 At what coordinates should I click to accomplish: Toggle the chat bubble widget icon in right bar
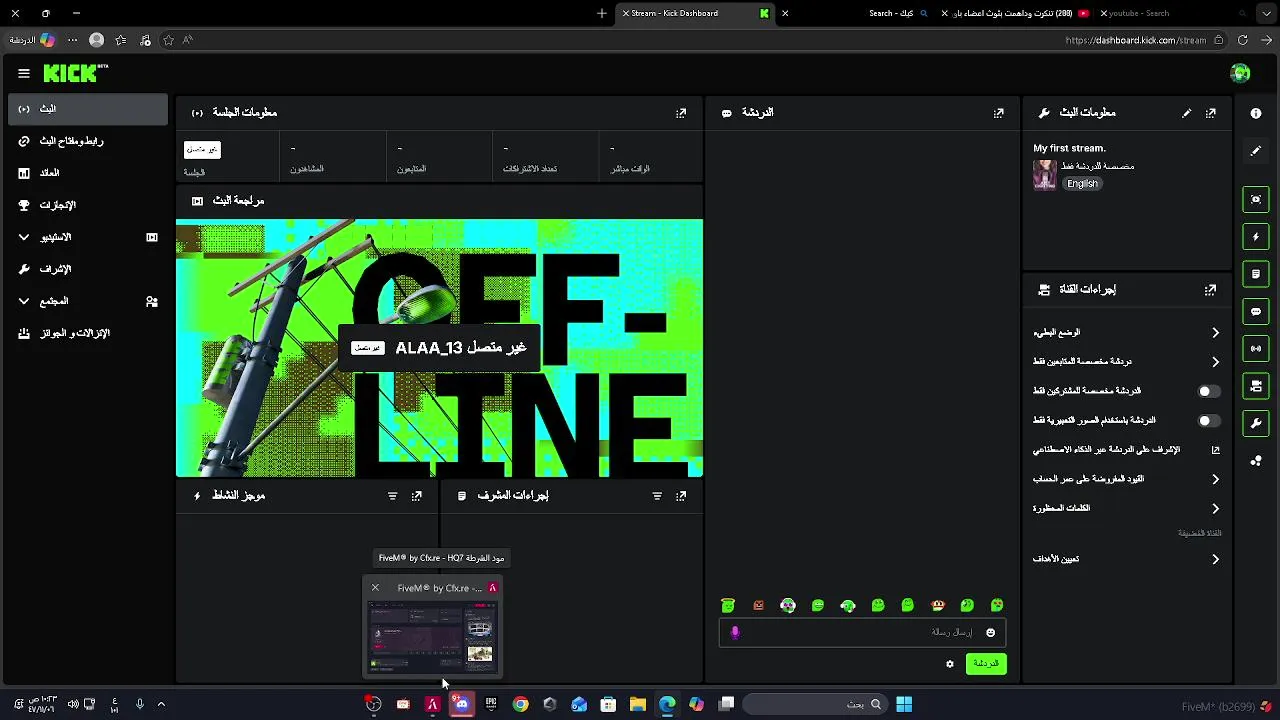pos(1256,311)
